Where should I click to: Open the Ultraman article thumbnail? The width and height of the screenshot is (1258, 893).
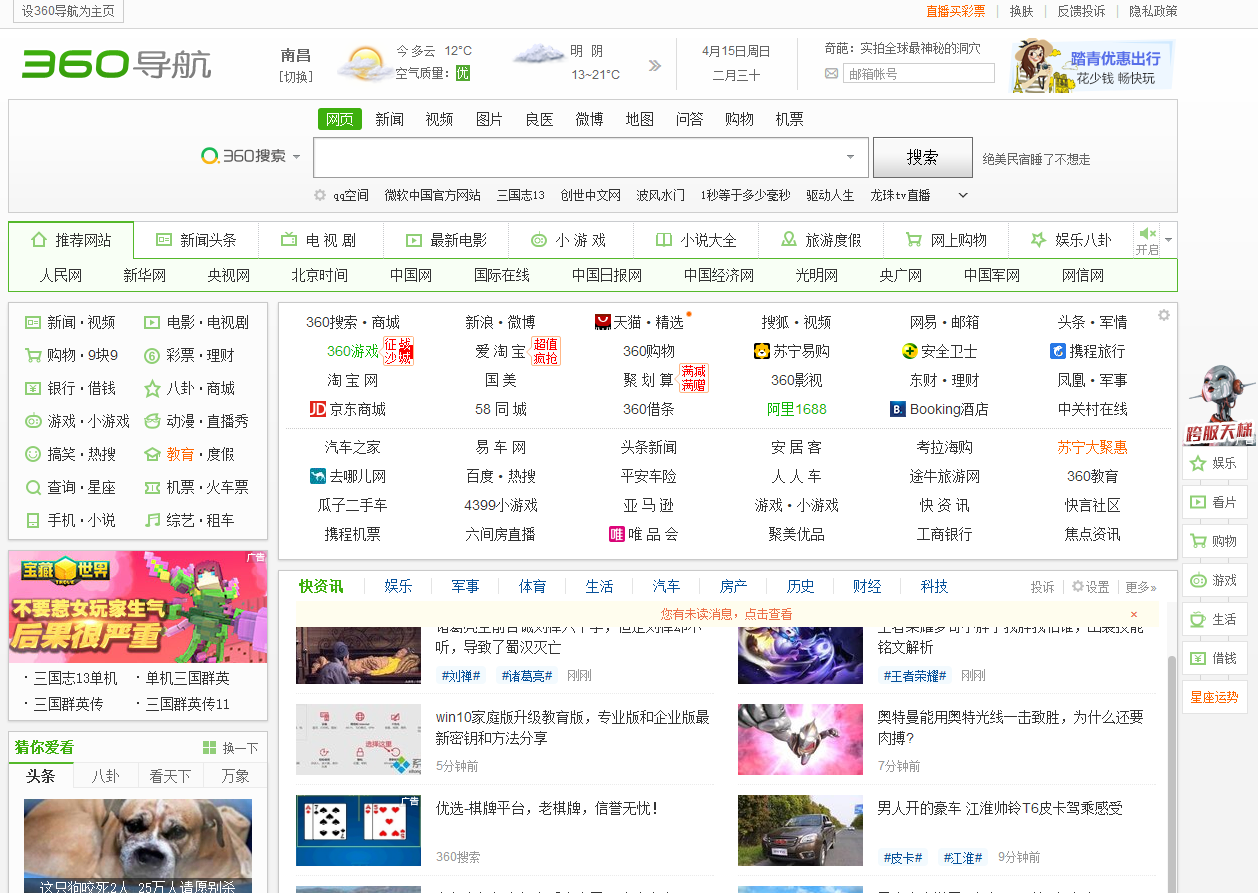800,739
